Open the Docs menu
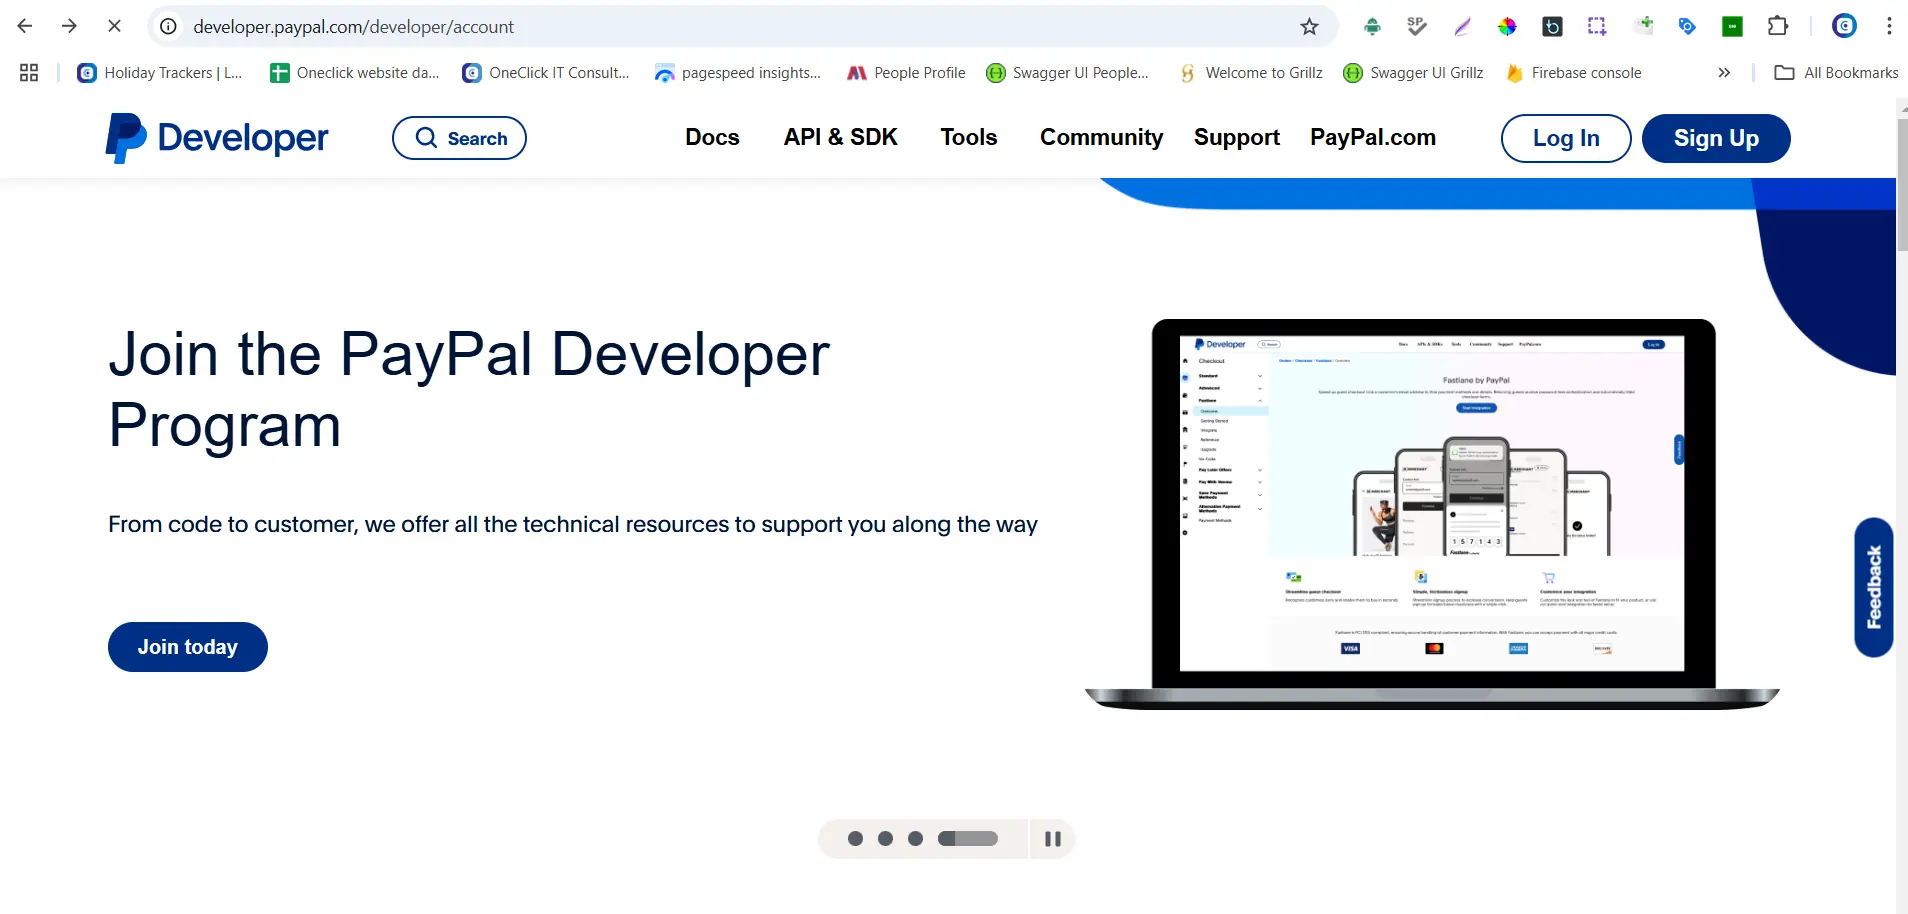Image resolution: width=1908 pixels, height=914 pixels. pyautogui.click(x=712, y=138)
